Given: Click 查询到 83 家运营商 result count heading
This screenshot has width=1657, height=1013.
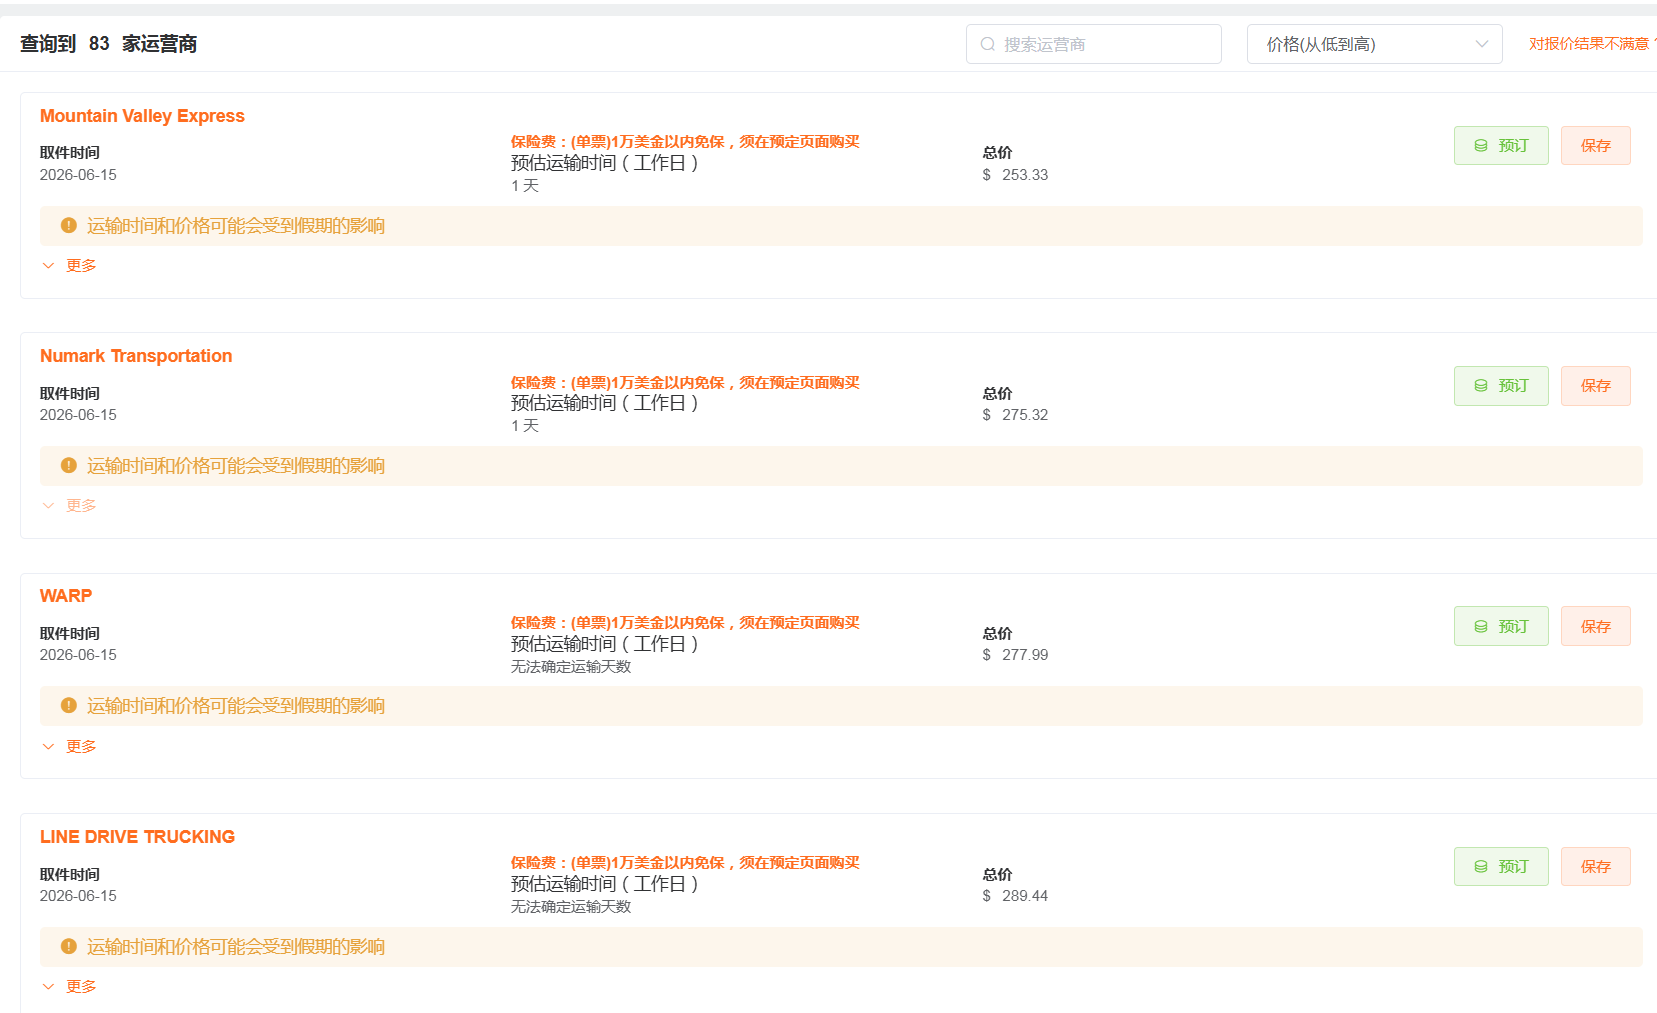Looking at the screenshot, I should (x=108, y=44).
